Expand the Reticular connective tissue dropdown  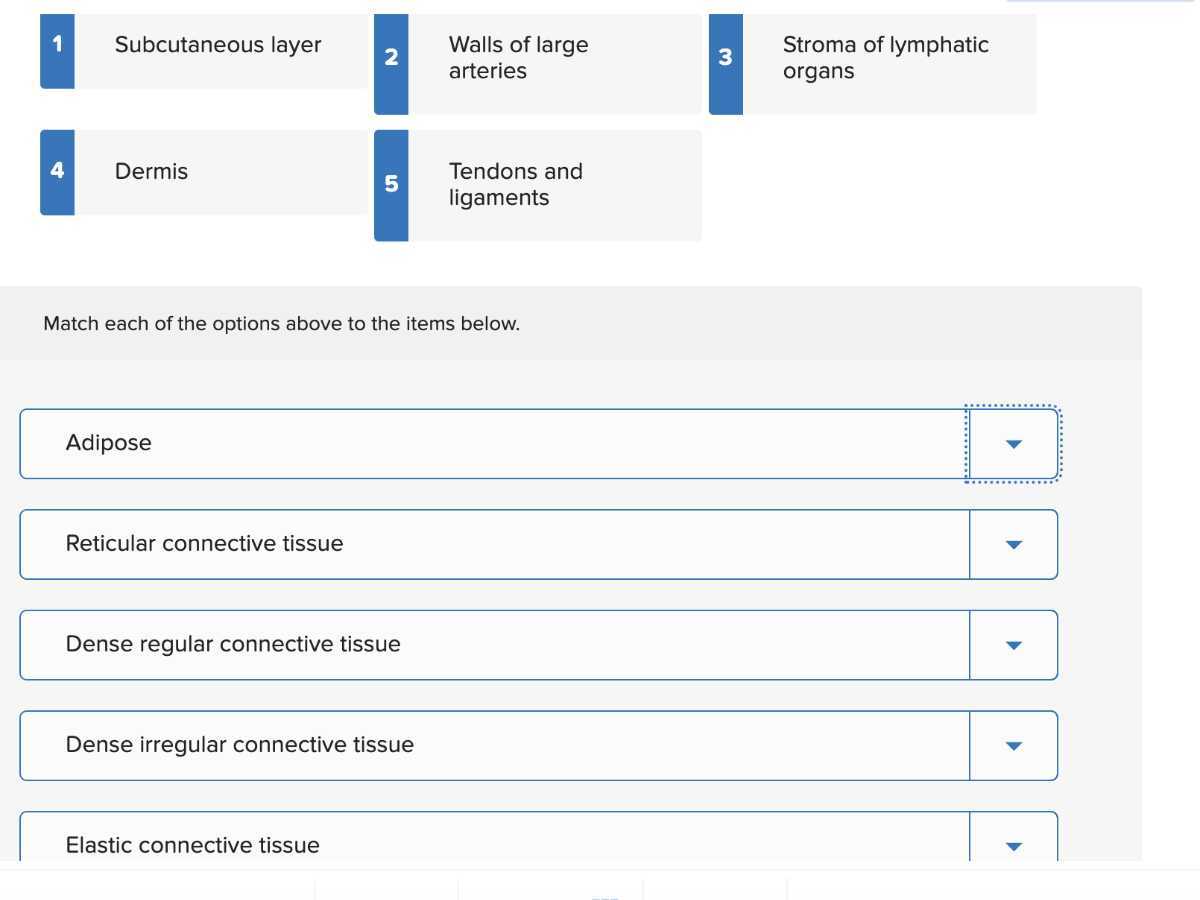(1013, 545)
